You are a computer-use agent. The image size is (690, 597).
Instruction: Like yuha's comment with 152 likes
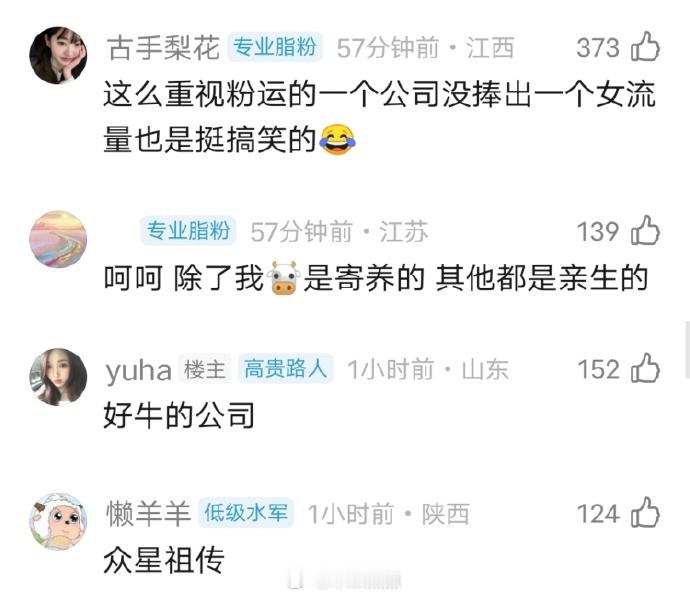(645, 368)
